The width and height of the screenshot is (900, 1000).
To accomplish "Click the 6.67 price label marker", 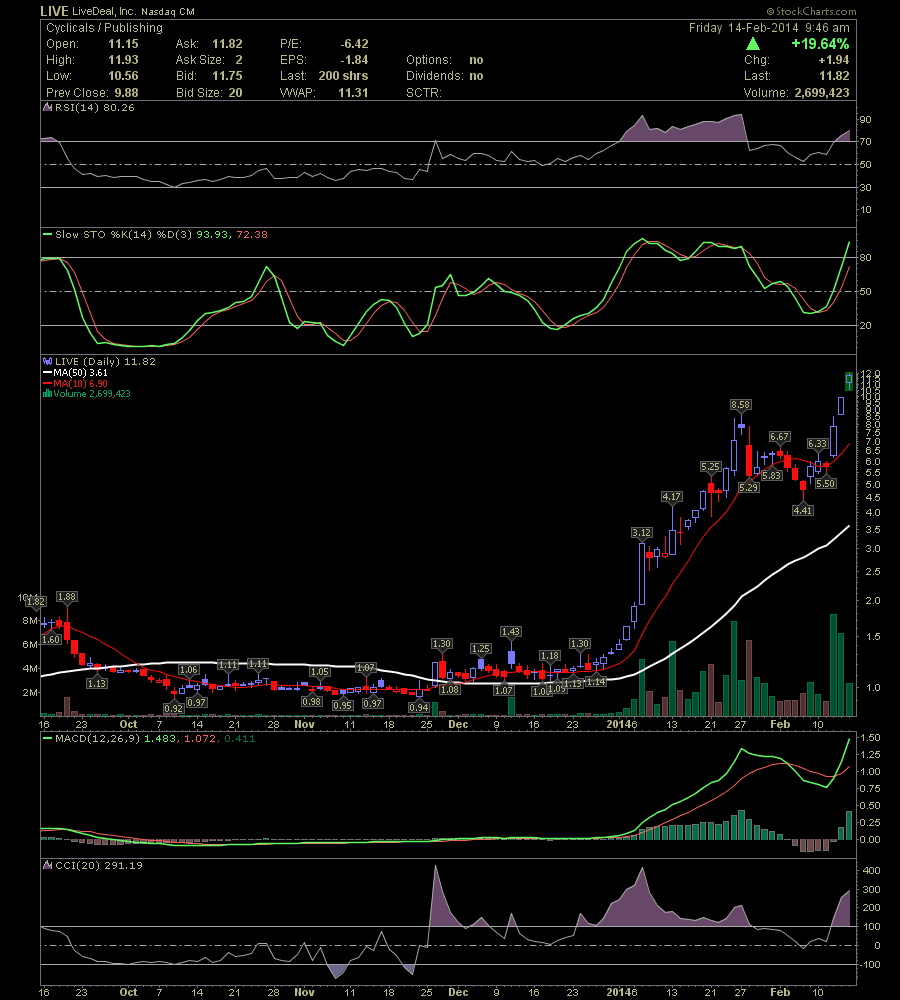I will tap(779, 436).
